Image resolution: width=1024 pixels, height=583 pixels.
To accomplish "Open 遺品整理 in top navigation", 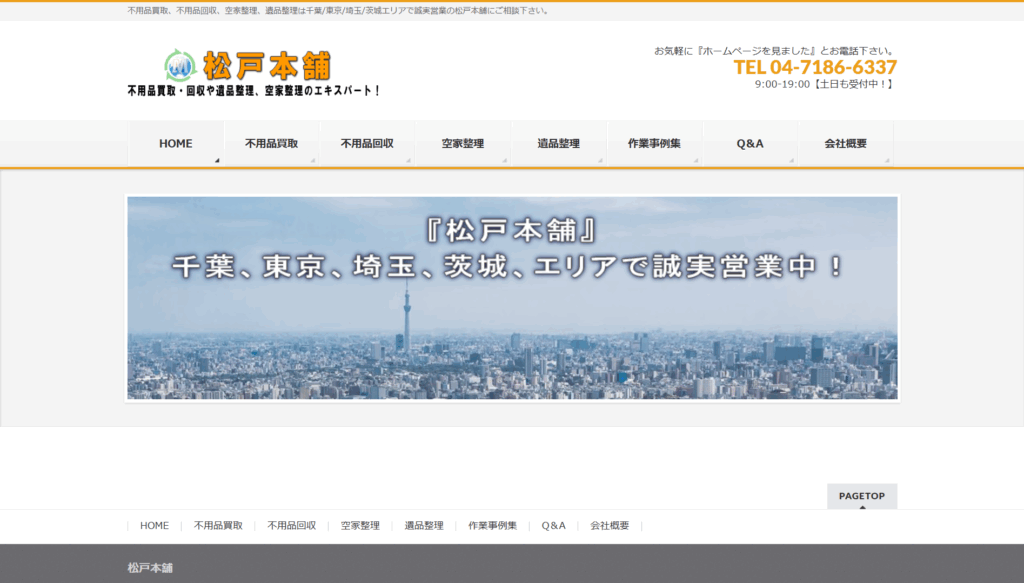I will point(558,144).
